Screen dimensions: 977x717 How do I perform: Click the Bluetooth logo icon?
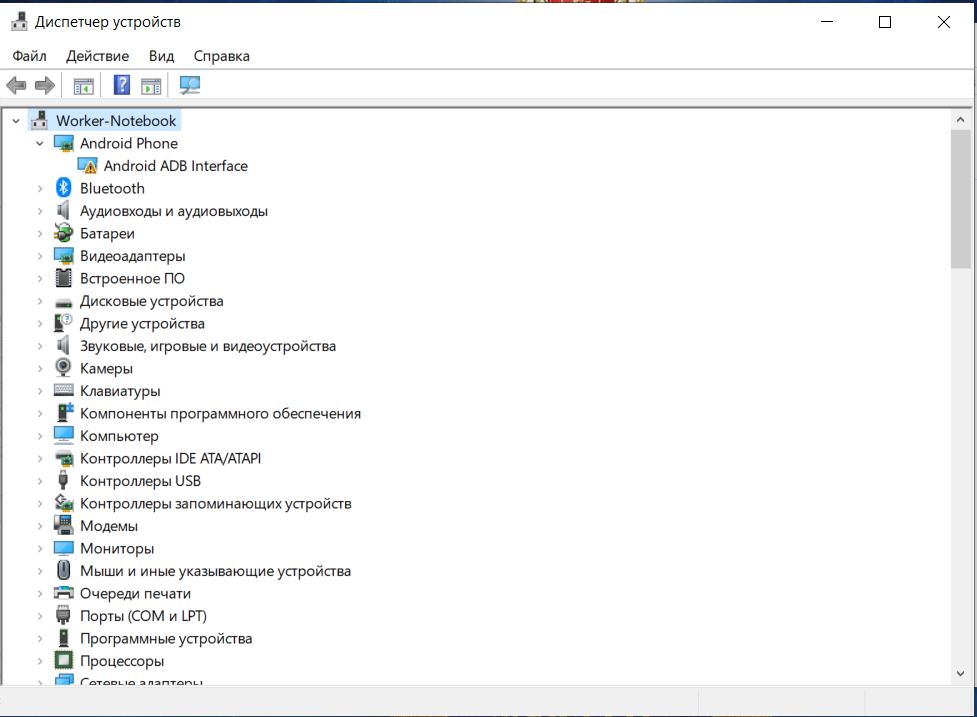point(64,188)
